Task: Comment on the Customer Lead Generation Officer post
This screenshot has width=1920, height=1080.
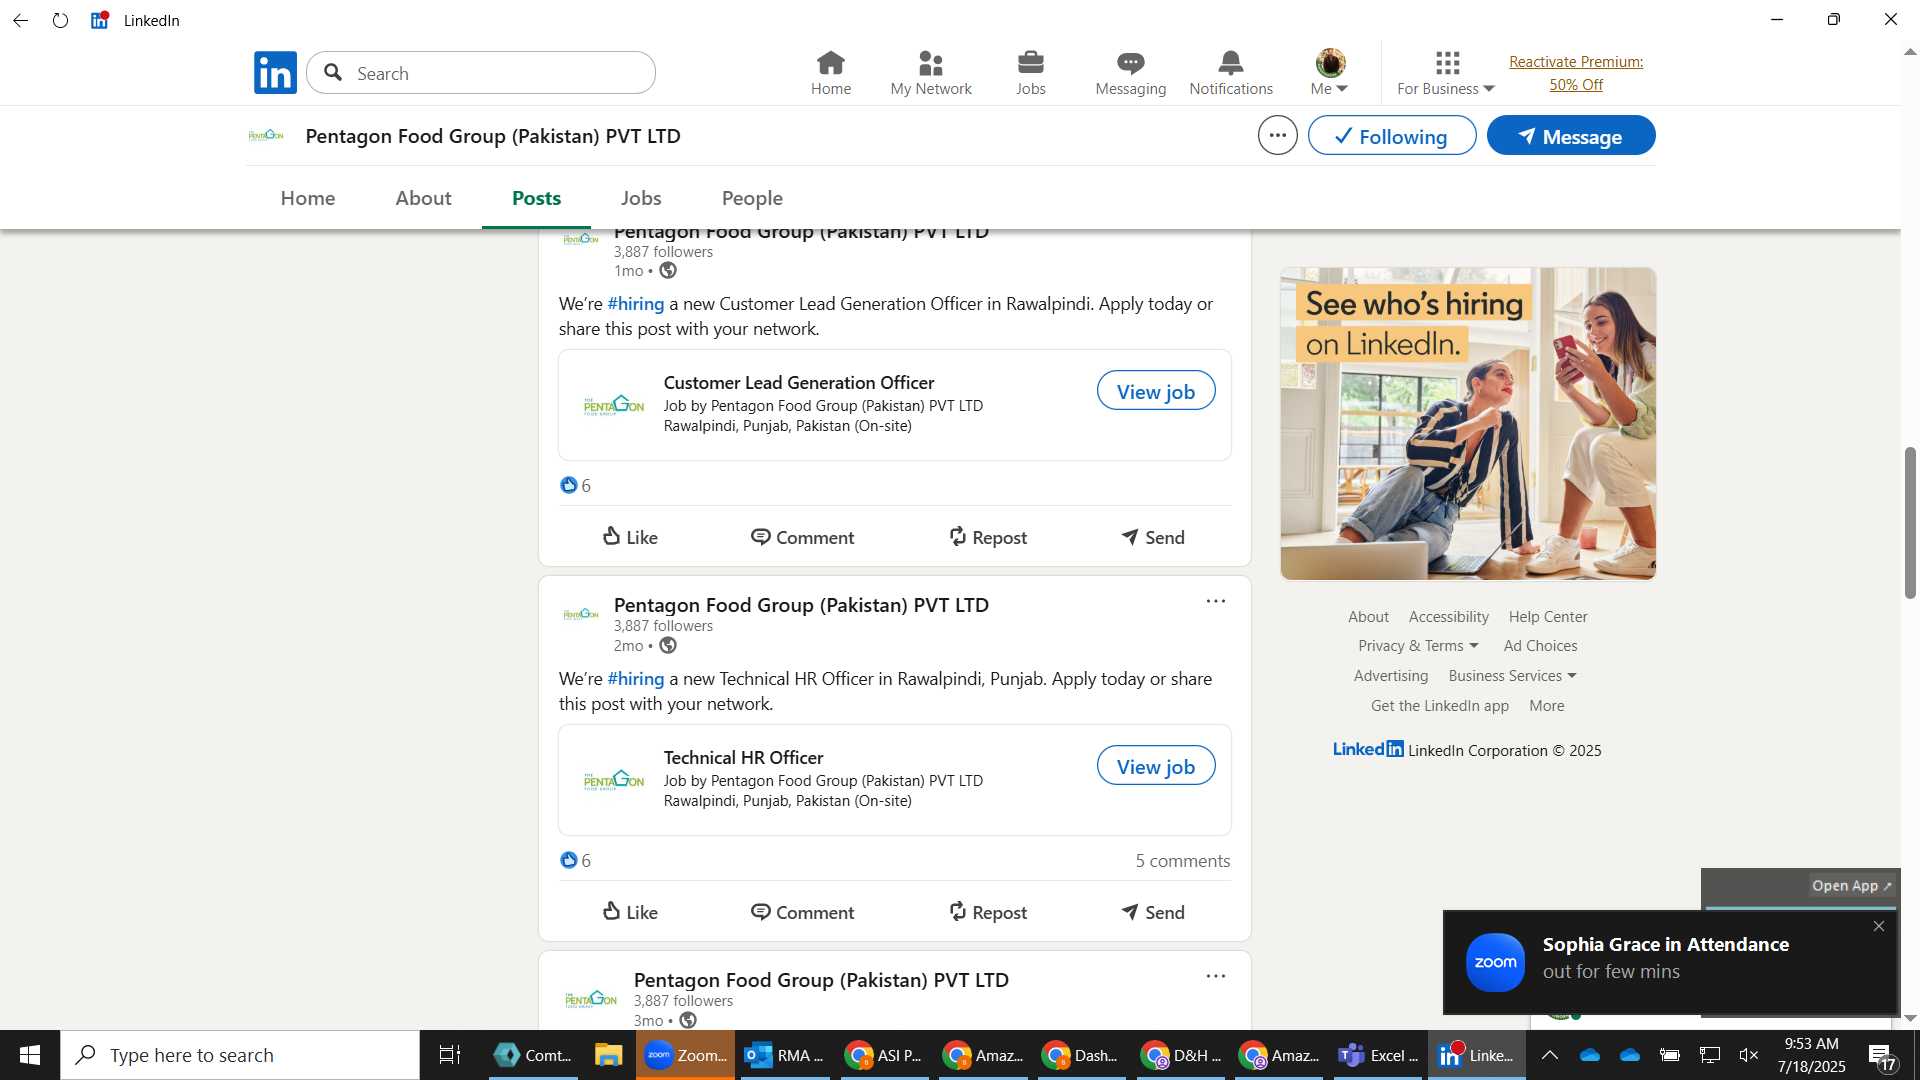Action: (802, 537)
